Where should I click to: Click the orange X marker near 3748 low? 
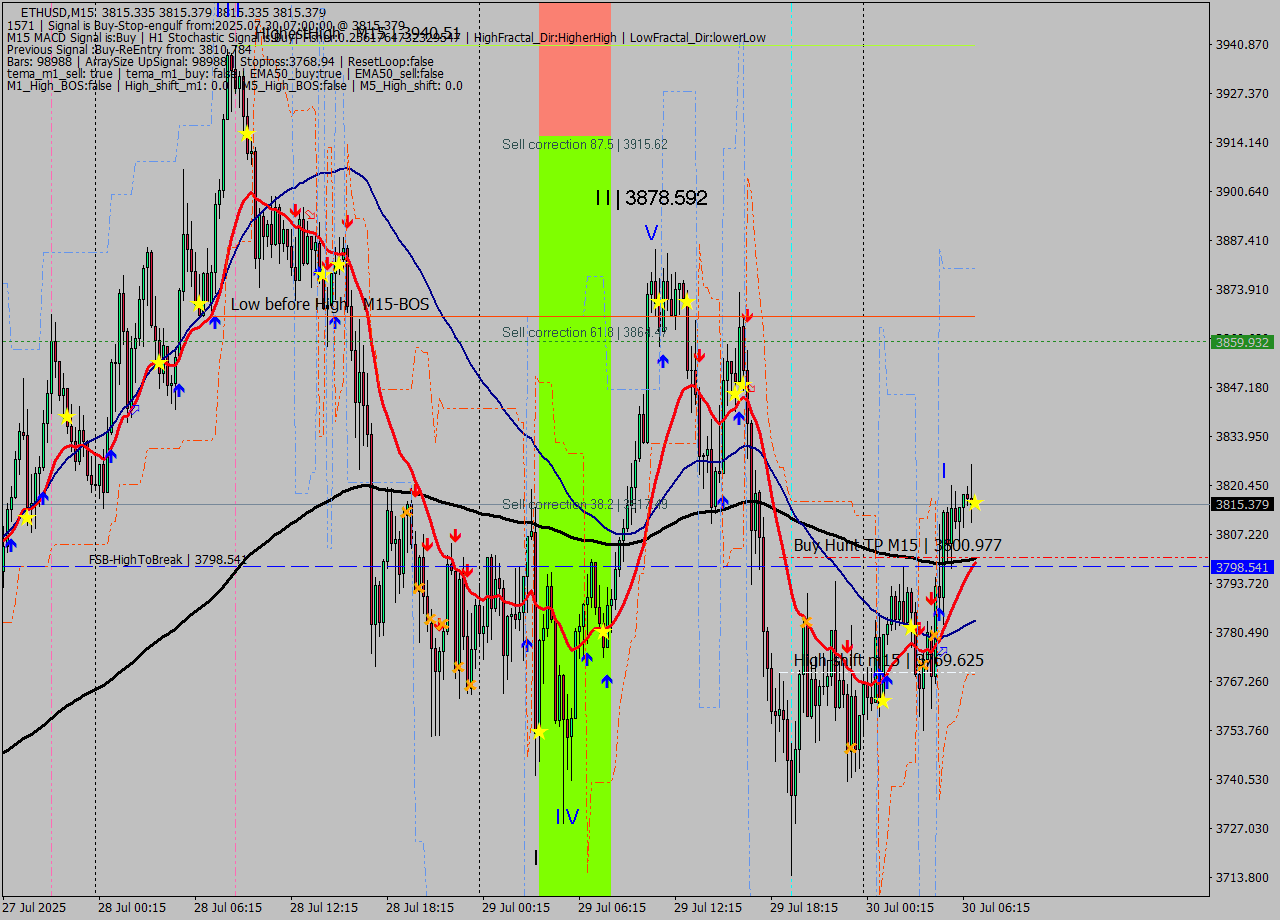pos(850,748)
